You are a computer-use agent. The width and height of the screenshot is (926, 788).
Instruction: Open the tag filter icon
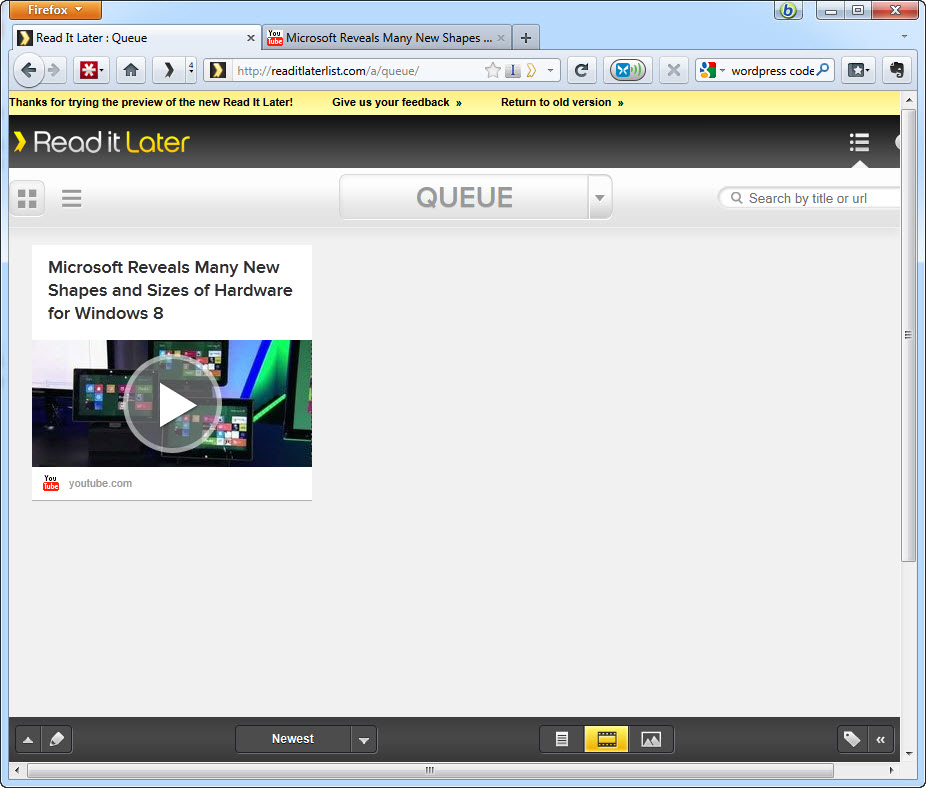(x=852, y=739)
